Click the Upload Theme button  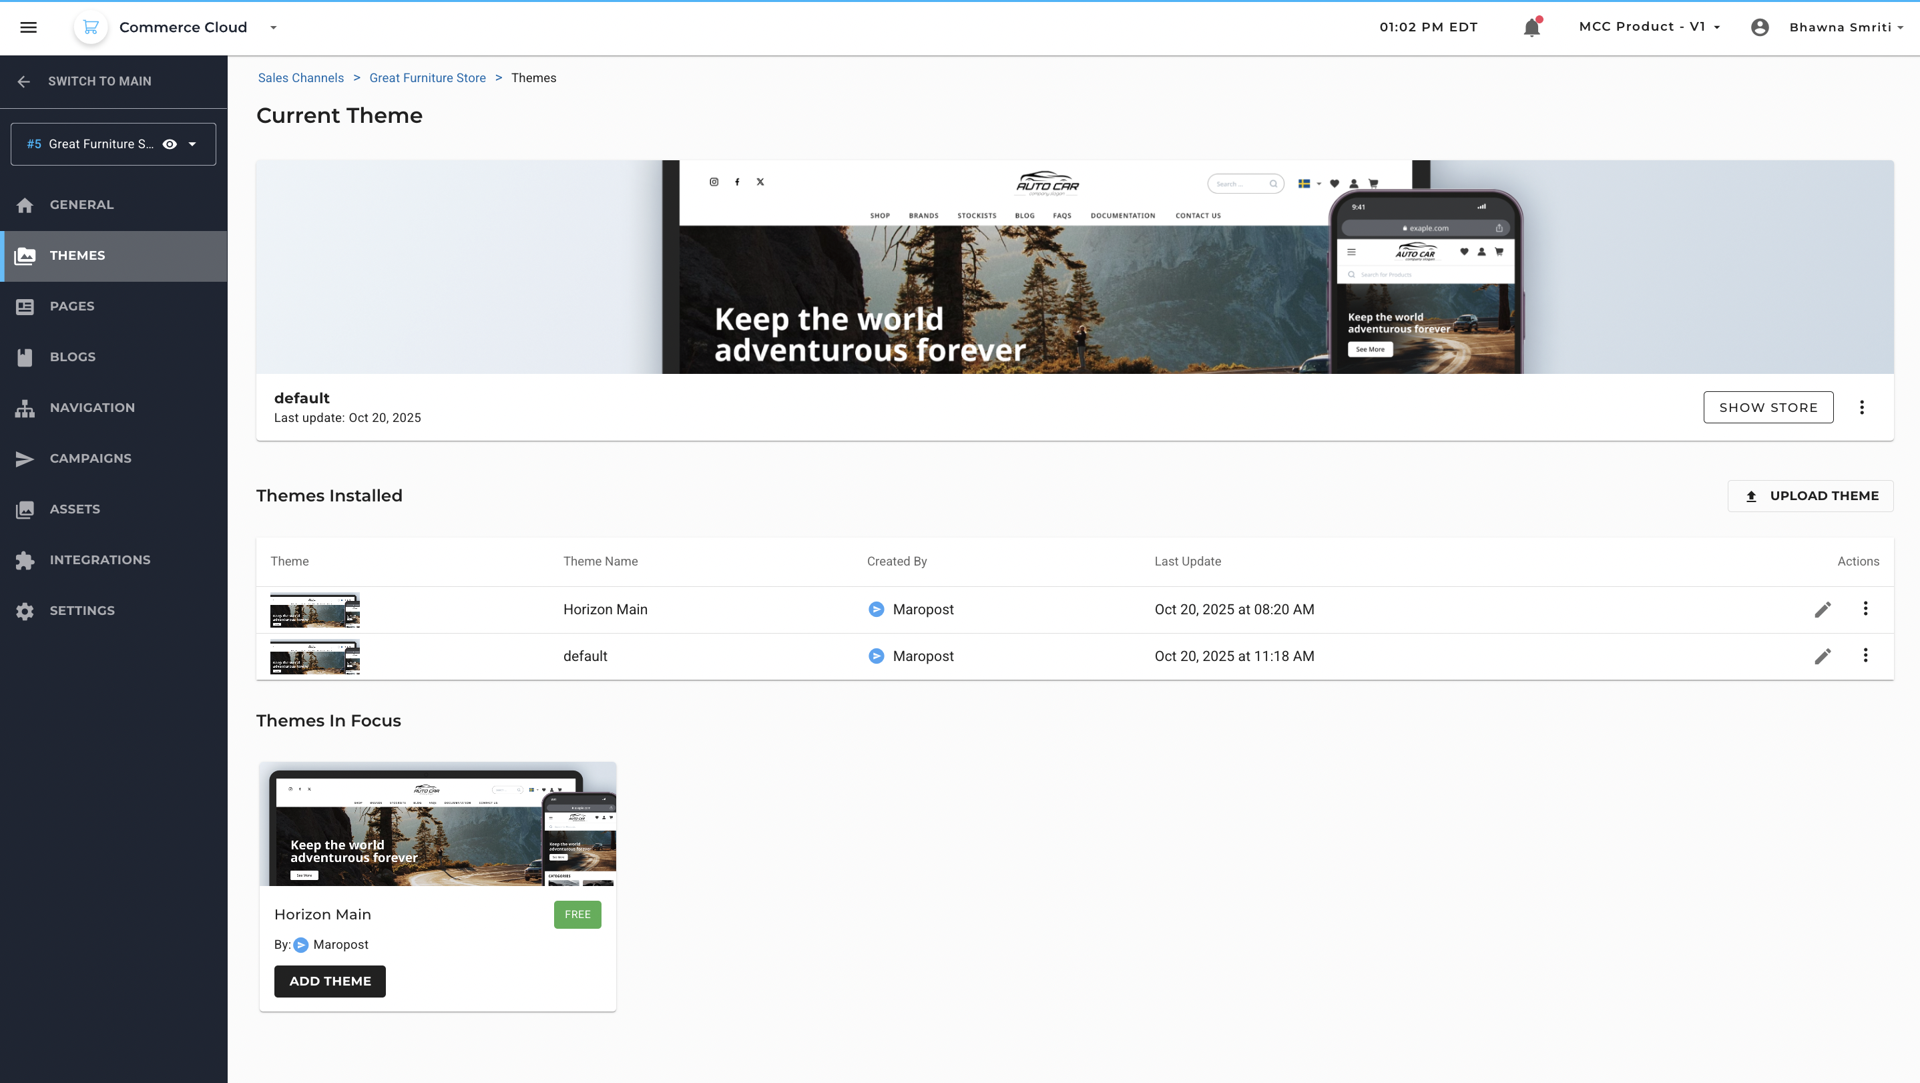pyautogui.click(x=1810, y=496)
